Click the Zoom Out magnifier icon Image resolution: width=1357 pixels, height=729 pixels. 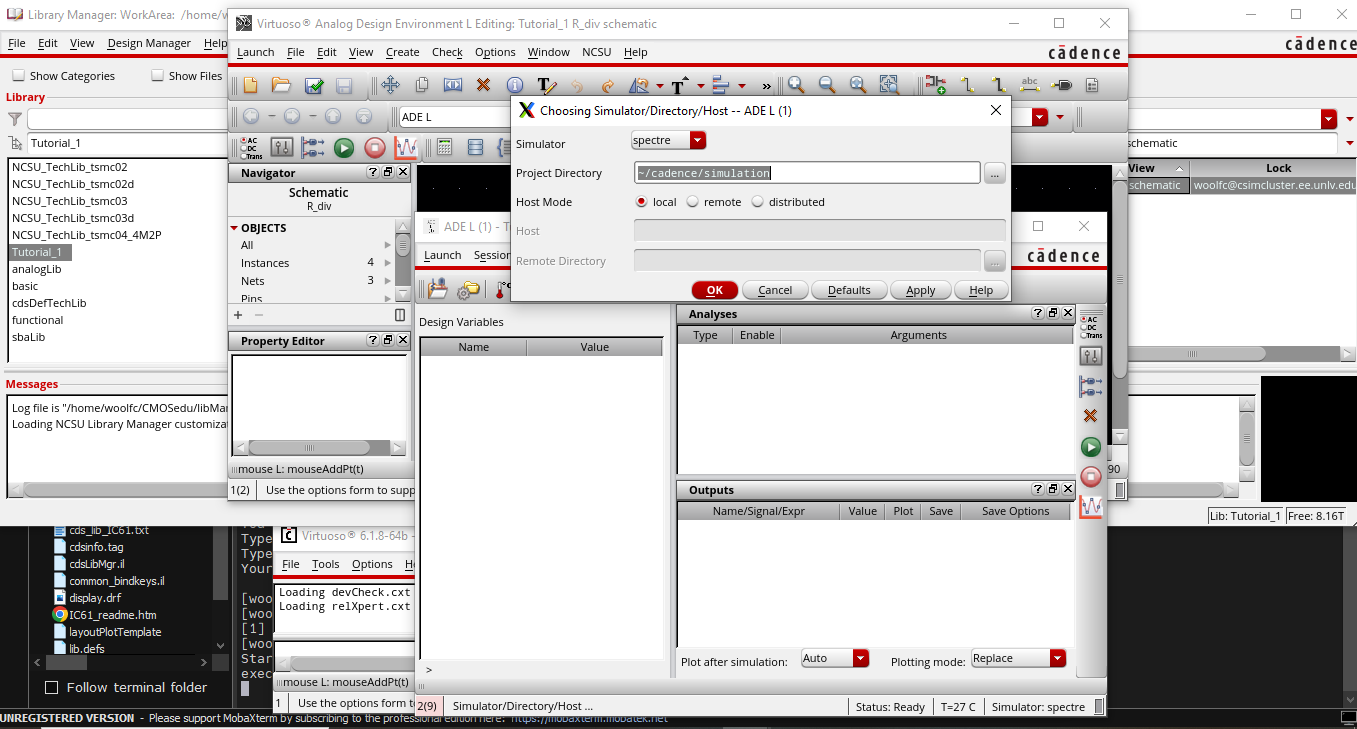tap(827, 86)
